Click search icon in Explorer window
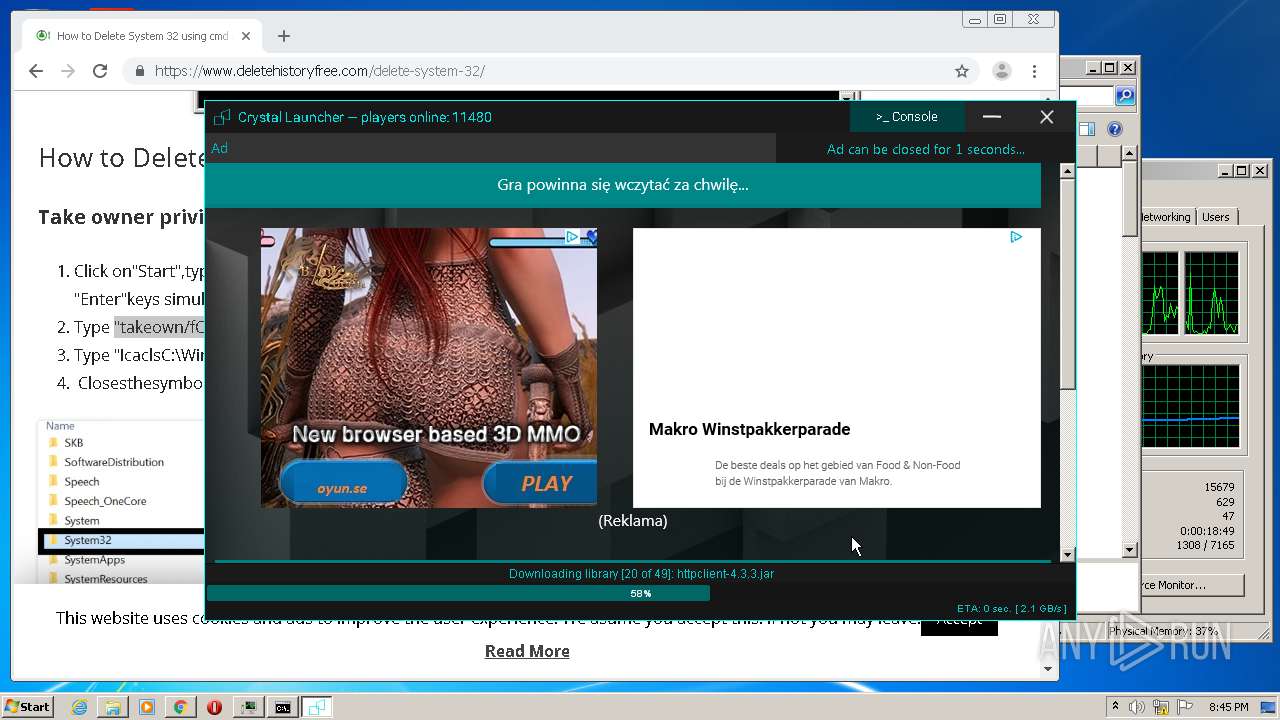 1125,96
